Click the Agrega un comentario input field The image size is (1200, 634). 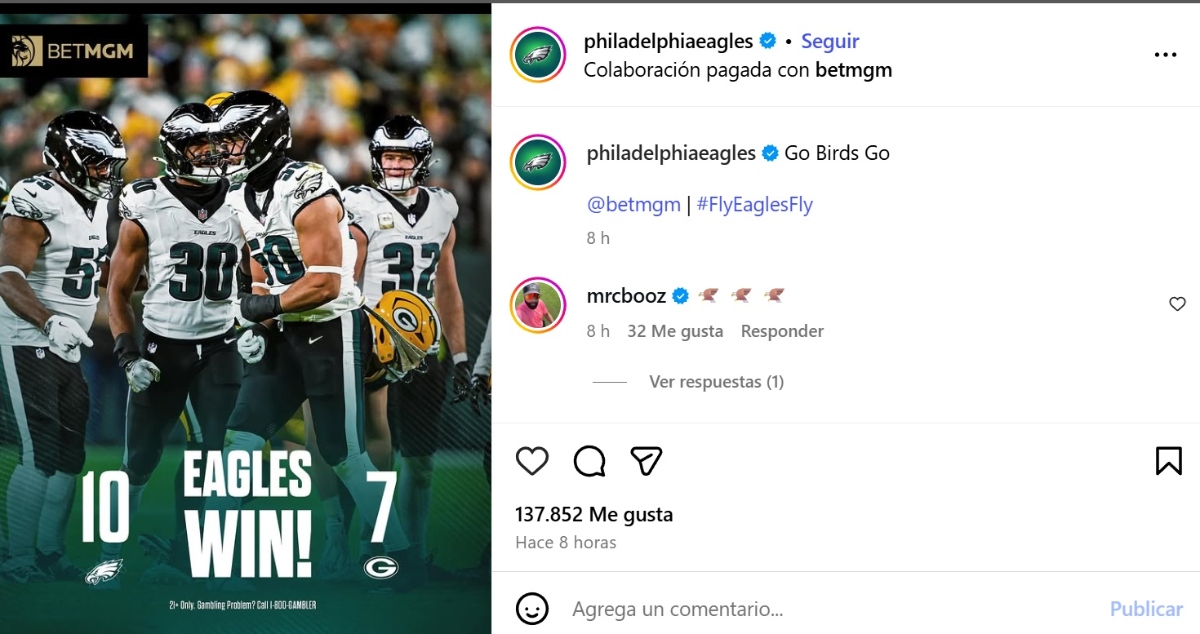point(700,608)
